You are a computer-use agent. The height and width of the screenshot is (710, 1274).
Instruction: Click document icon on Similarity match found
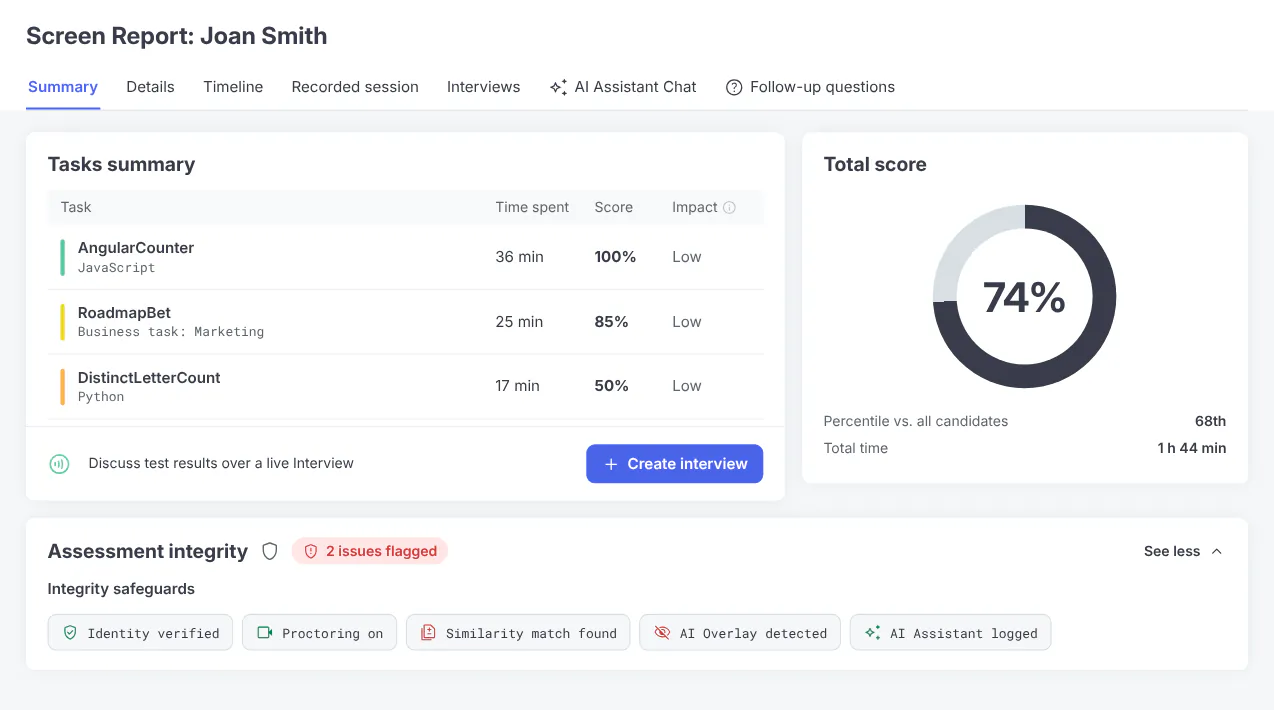(x=428, y=633)
